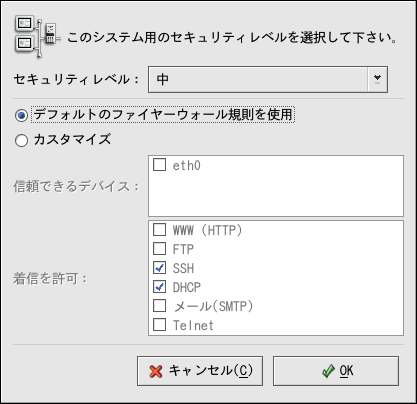417x404 pixels.
Task: Enable the Telnet checkbox
Action: click(x=160, y=325)
